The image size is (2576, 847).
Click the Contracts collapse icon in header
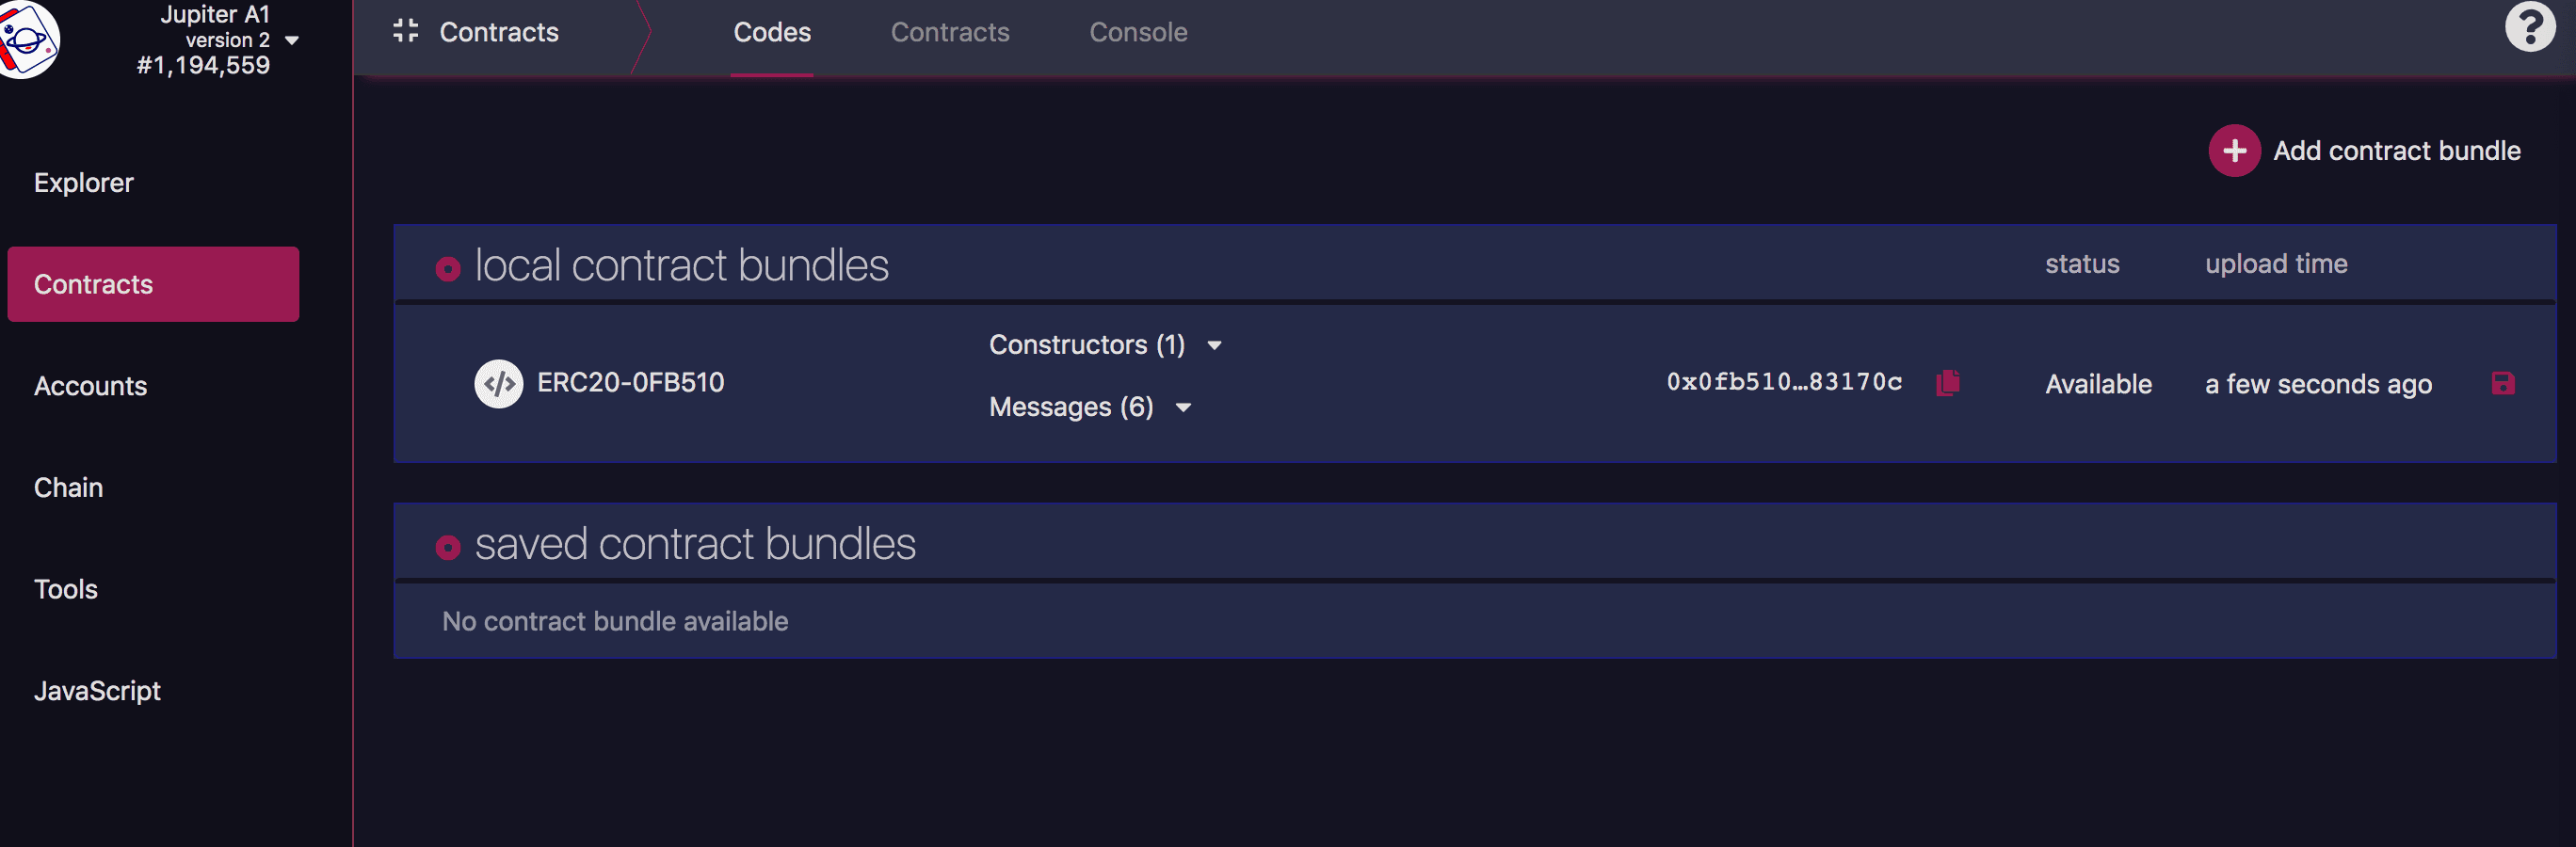tap(405, 32)
